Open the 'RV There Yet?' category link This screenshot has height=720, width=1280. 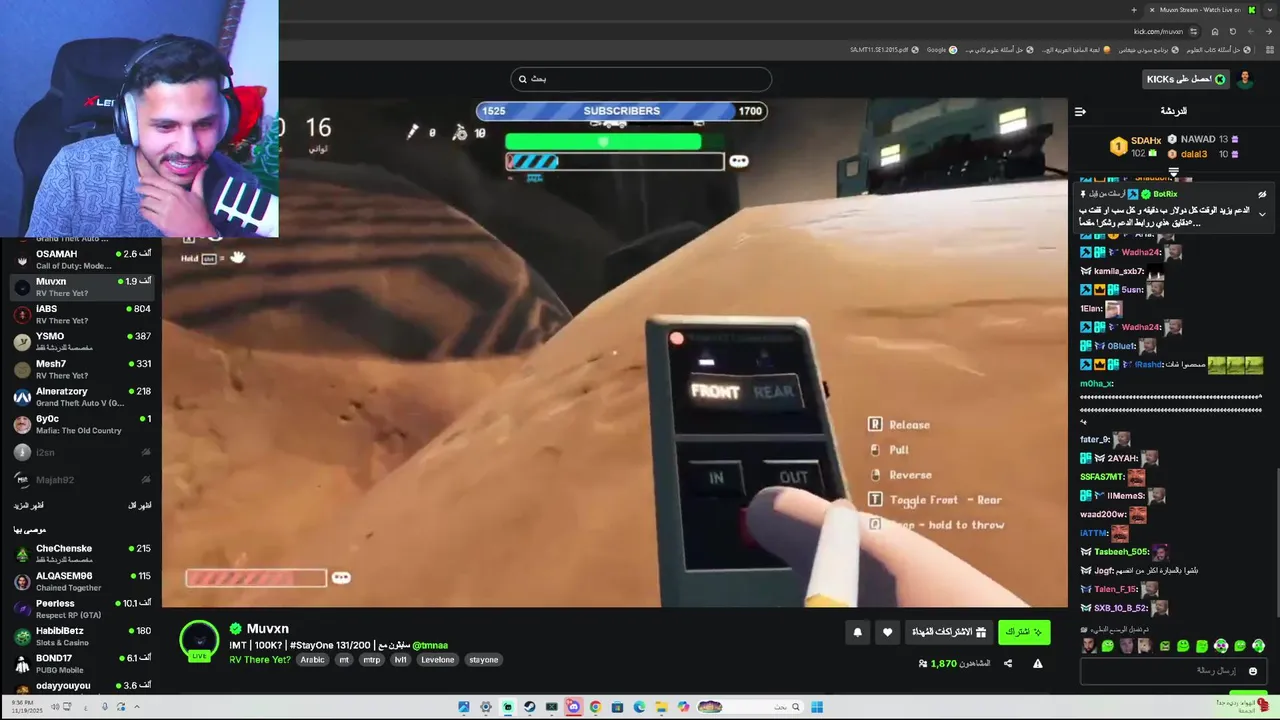tap(260, 660)
